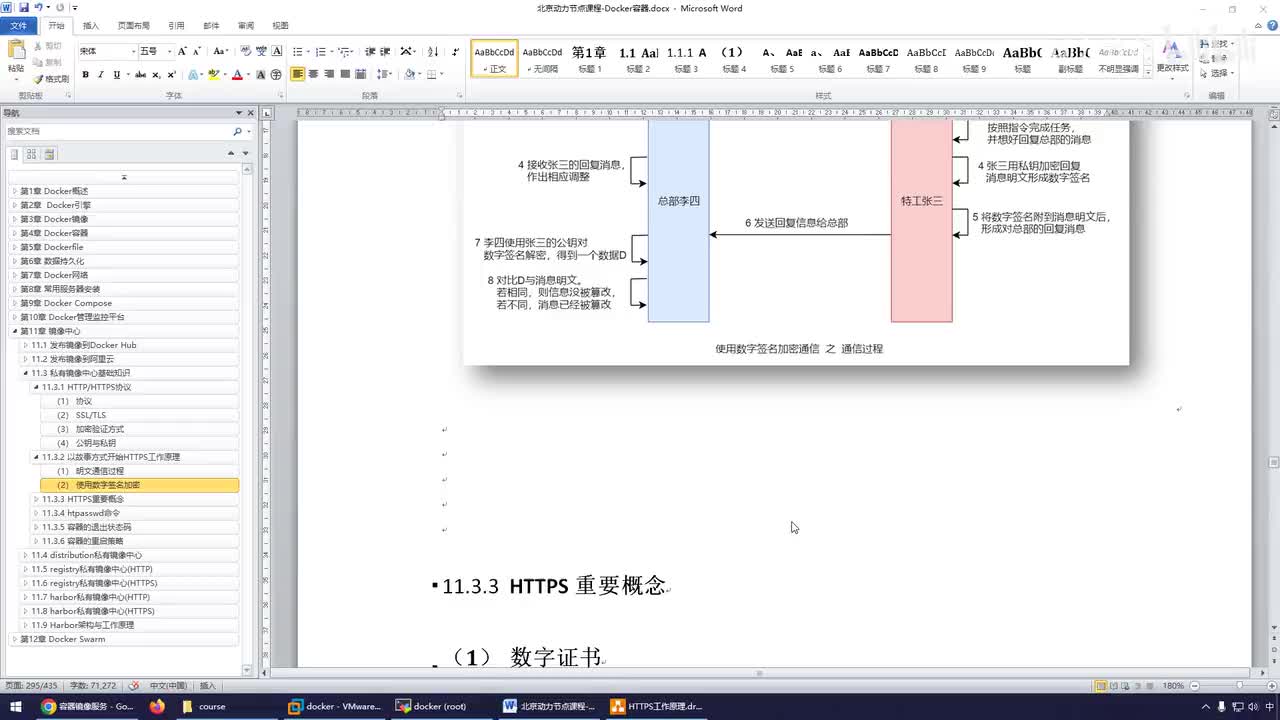Apply superscript formatting
Viewport: 1280px width, 720px height.
point(172,75)
